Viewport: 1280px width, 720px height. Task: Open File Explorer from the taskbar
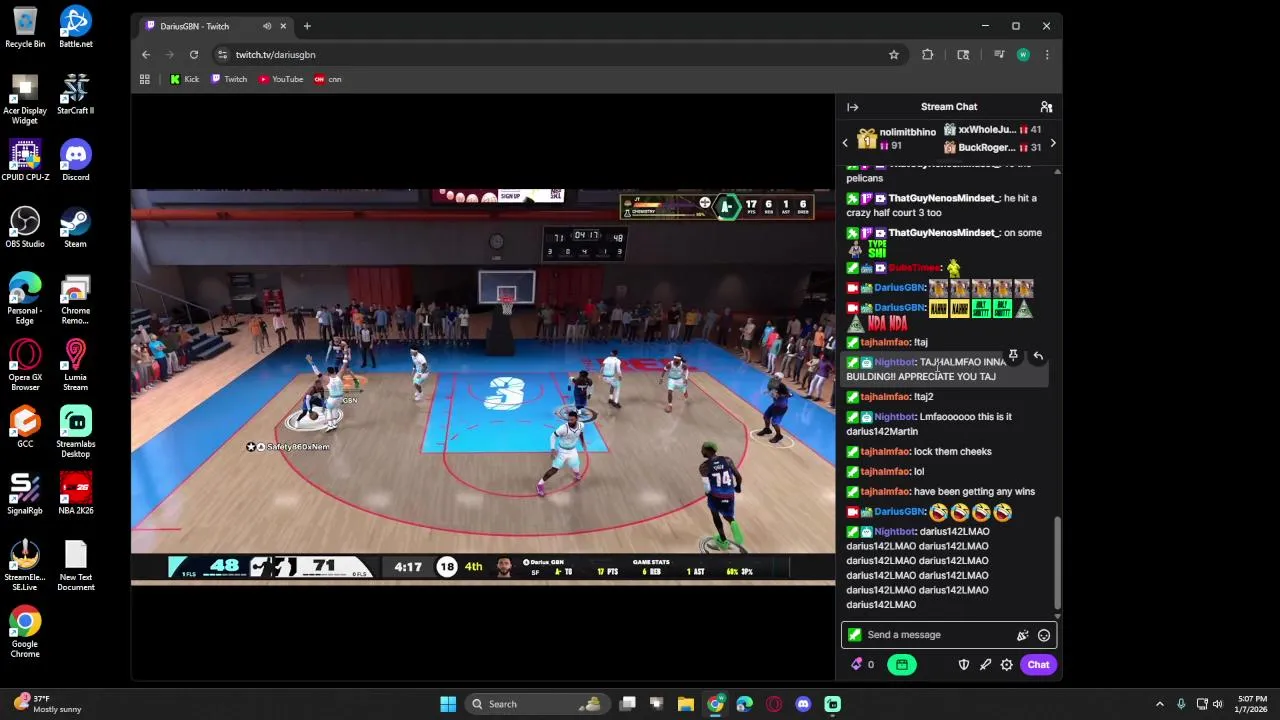coord(685,704)
